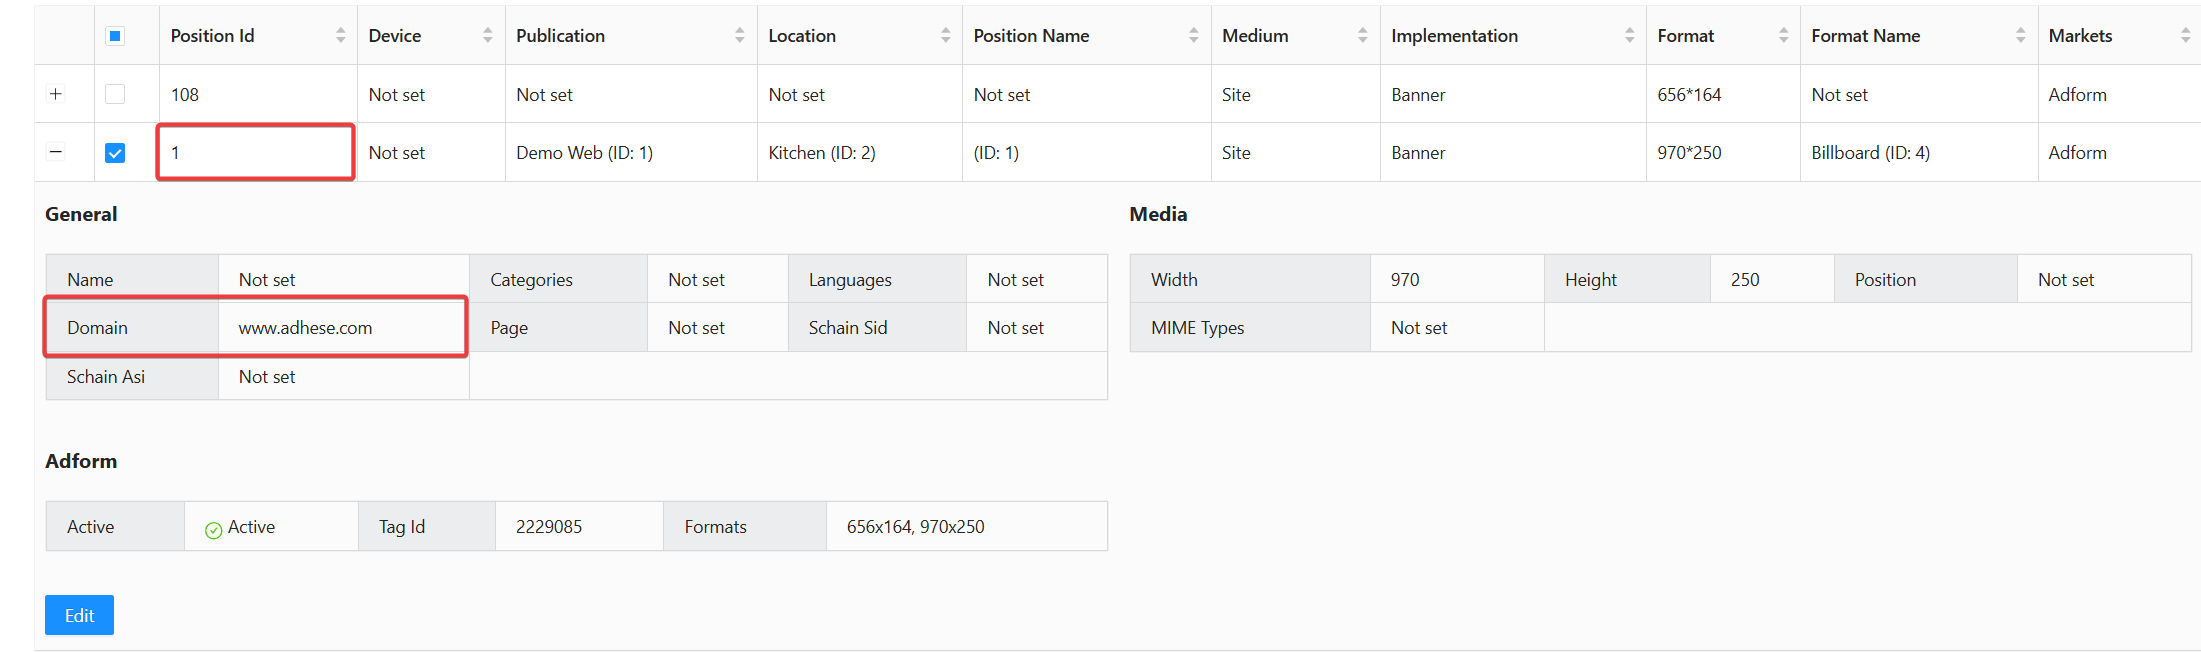
Task: Click the Demo Web publication cell
Action: pyautogui.click(x=584, y=153)
